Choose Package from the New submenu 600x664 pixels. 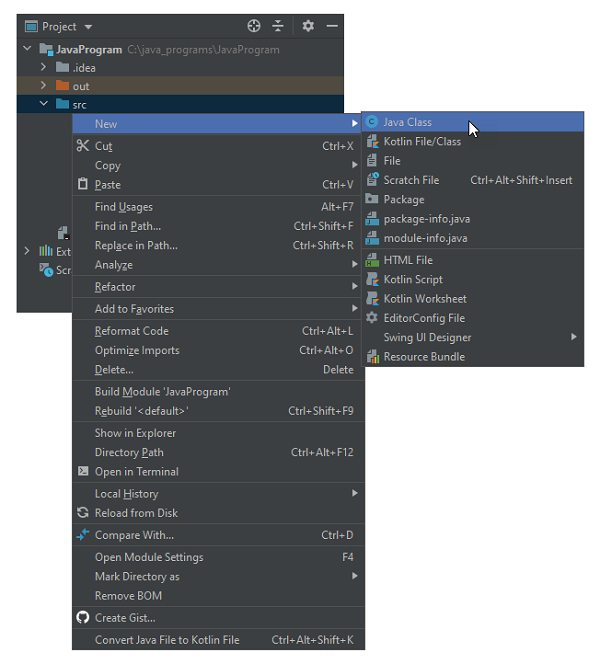coord(404,199)
